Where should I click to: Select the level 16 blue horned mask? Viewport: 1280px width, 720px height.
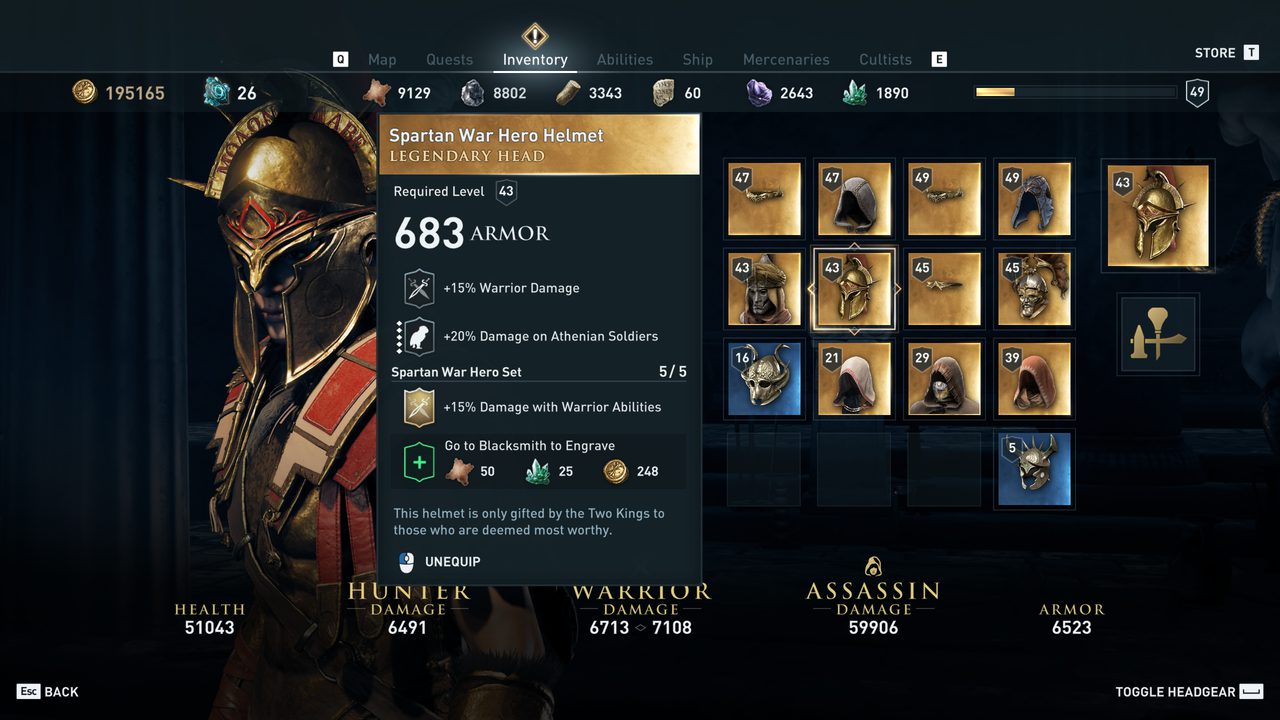click(x=764, y=379)
